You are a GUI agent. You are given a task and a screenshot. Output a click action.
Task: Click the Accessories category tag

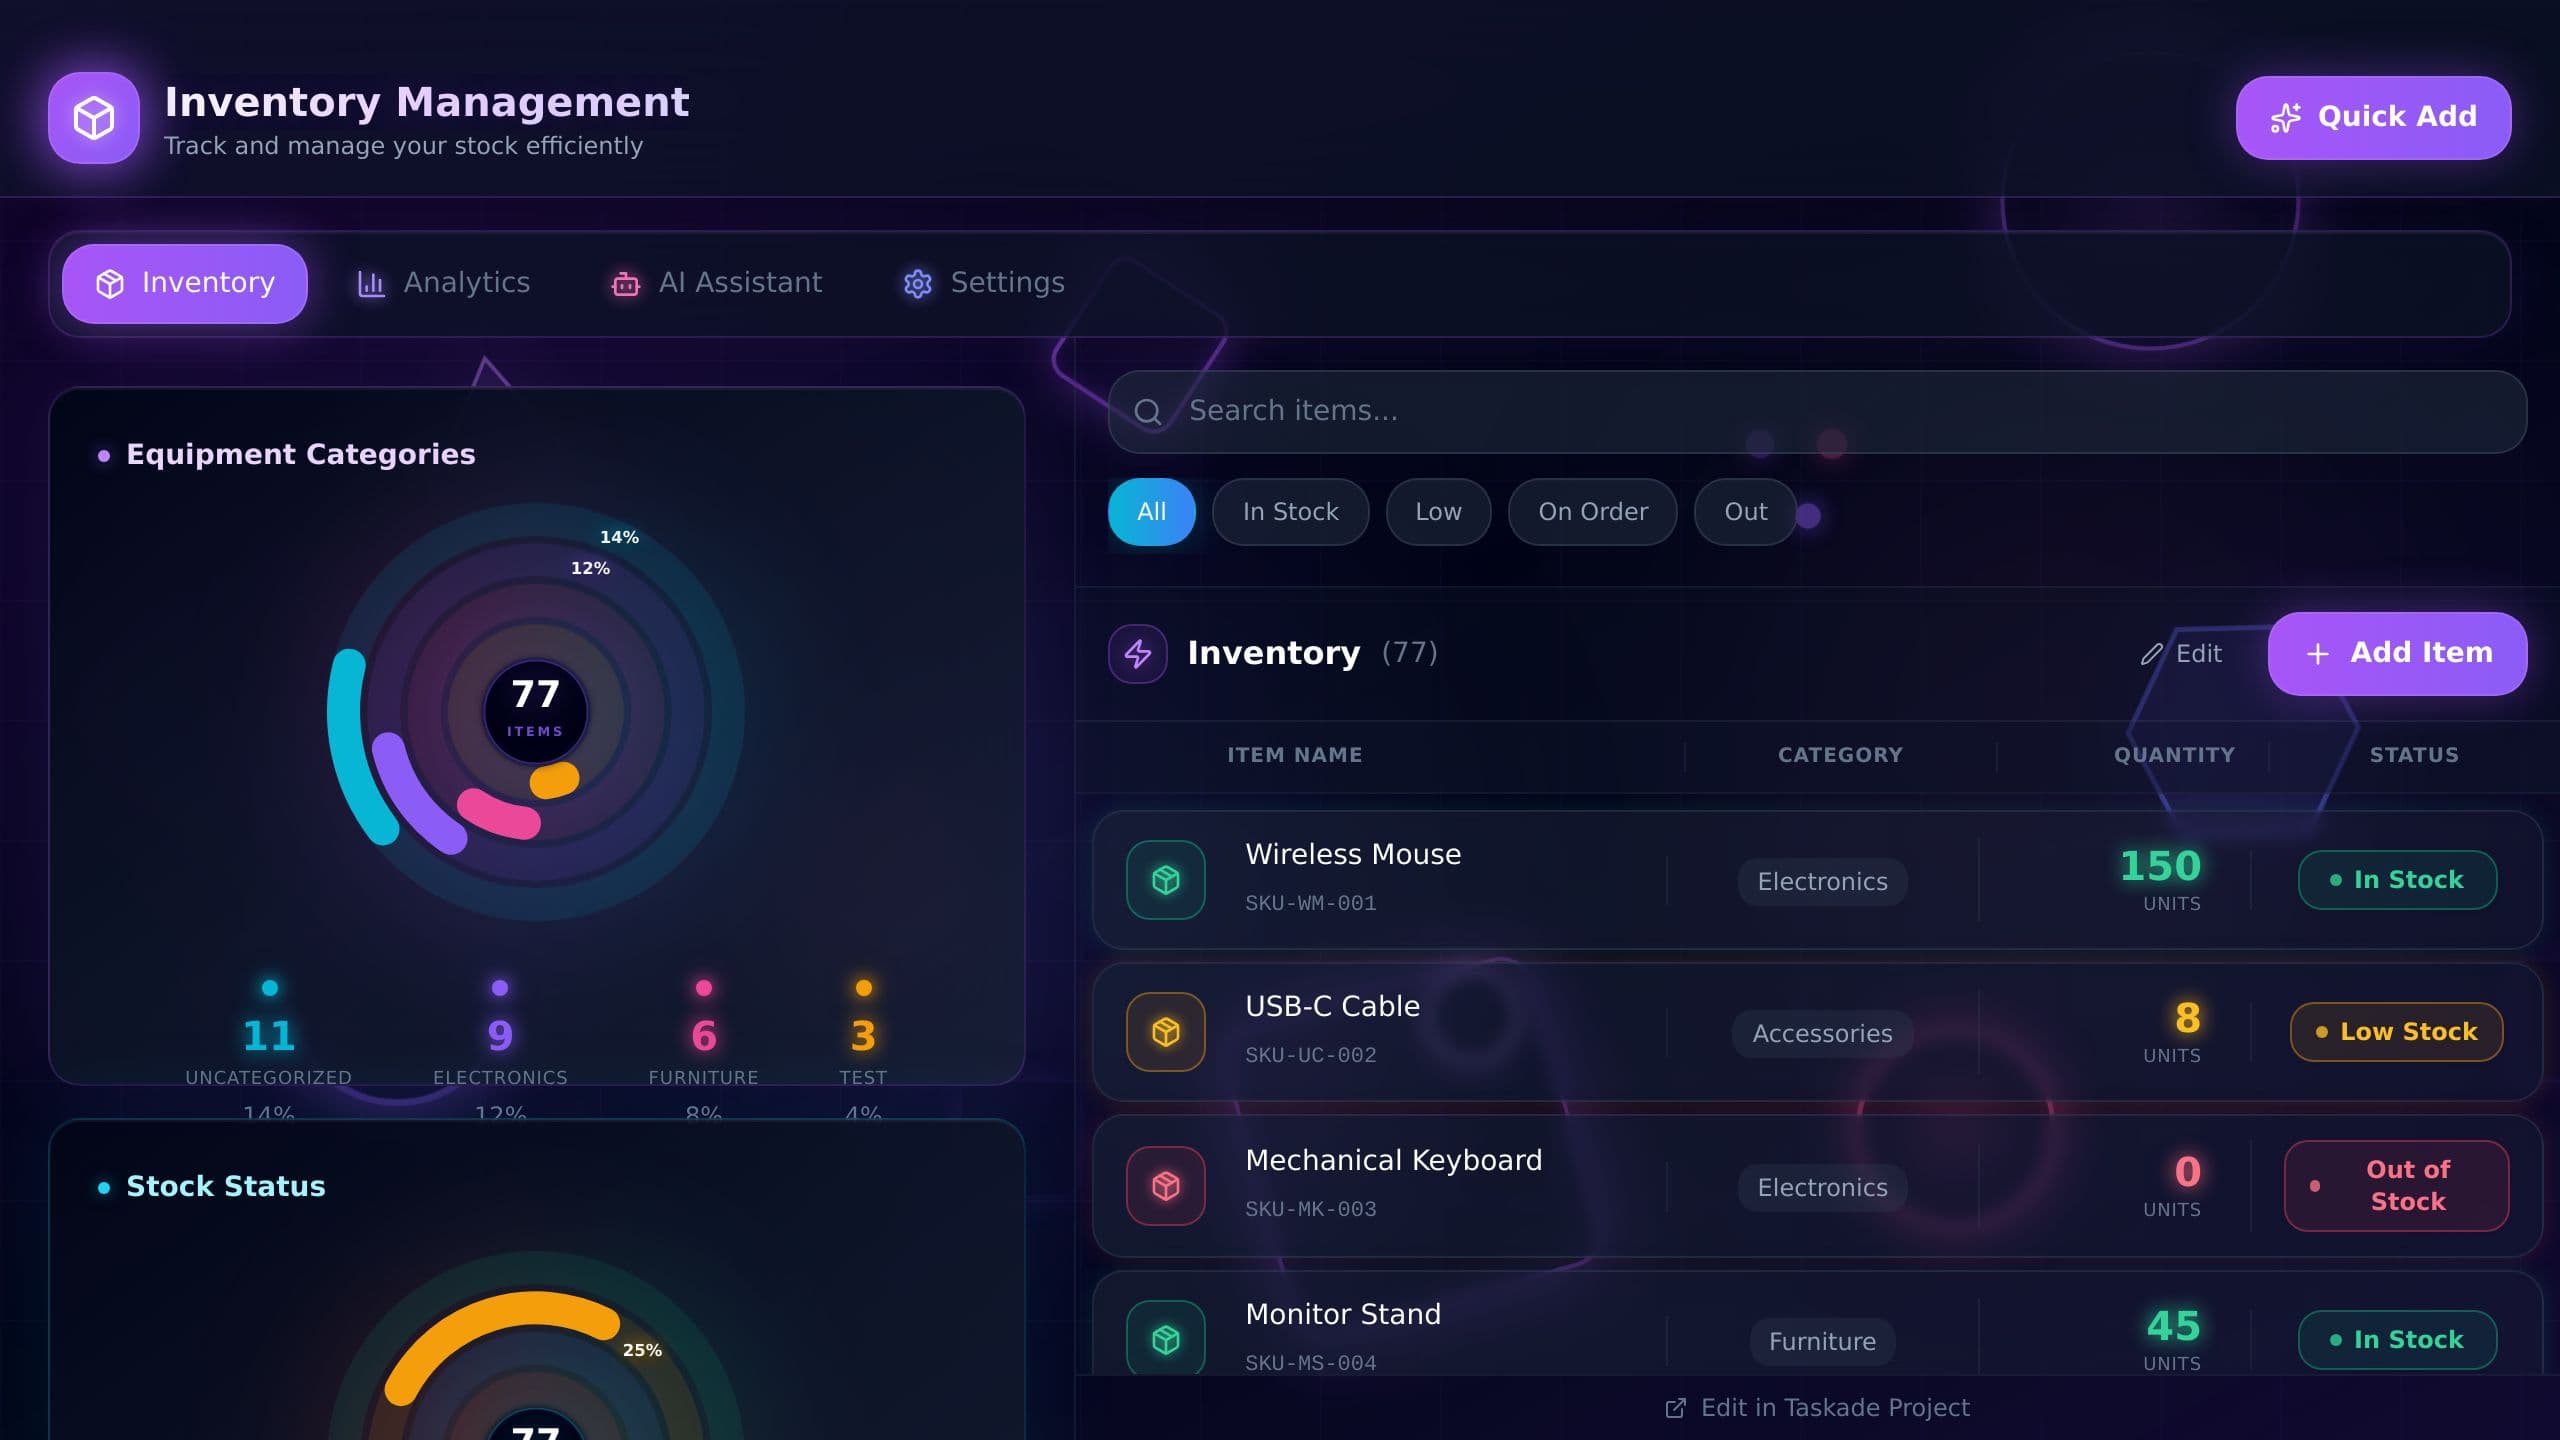1823,1034
